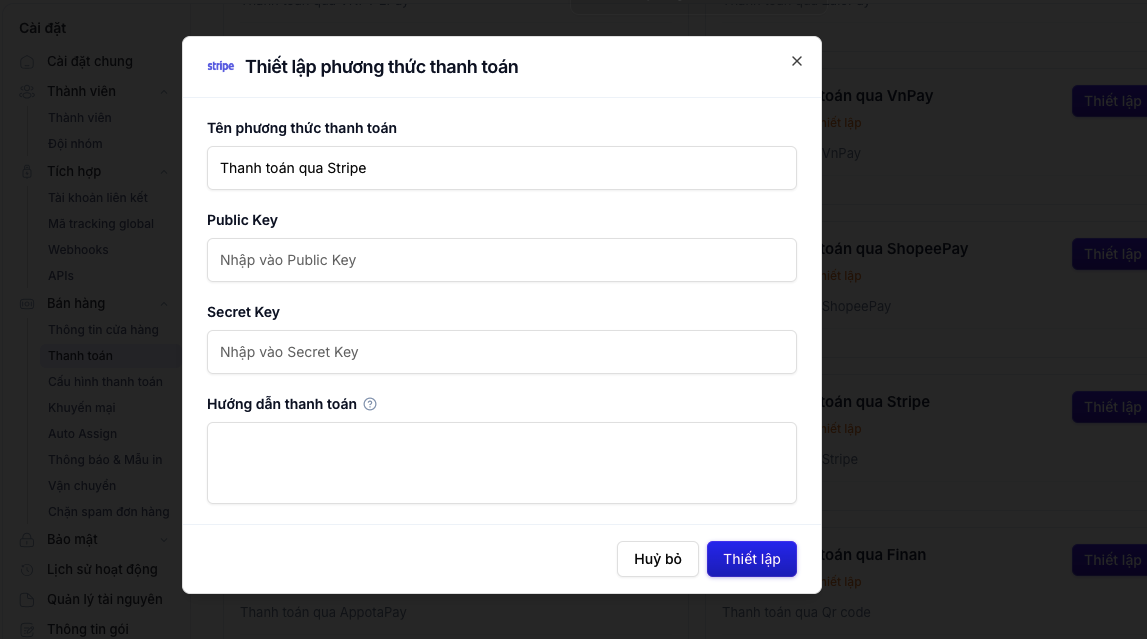Click the Stripe logo in dialog header

pos(220,67)
